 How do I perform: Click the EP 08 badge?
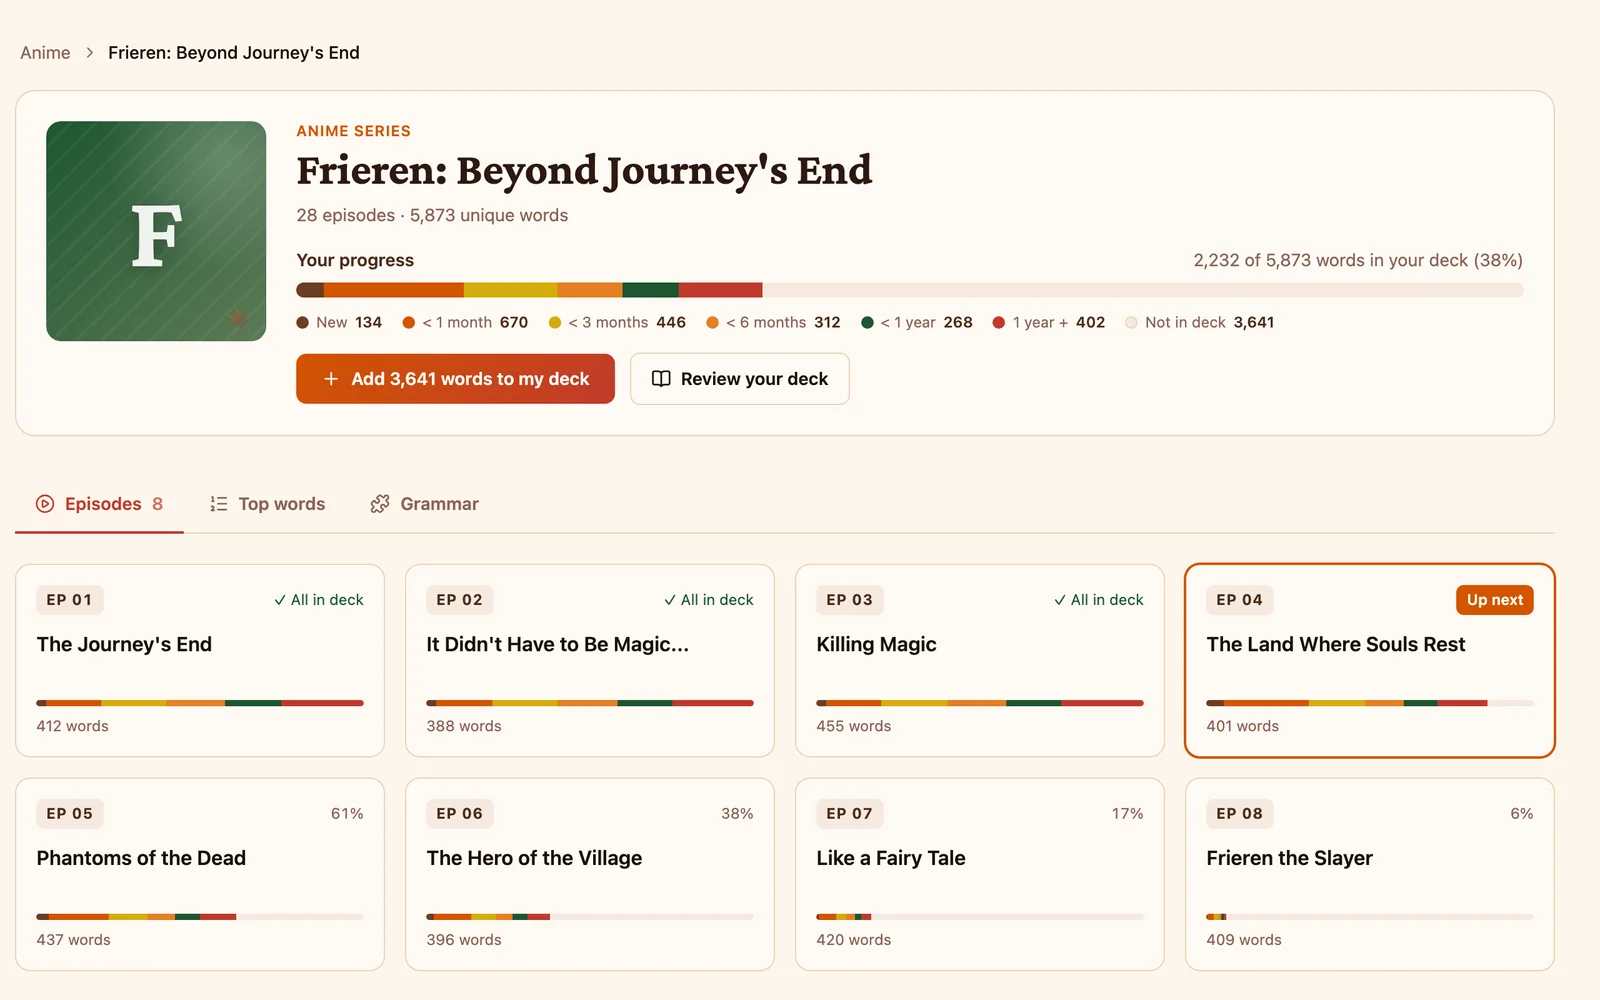coord(1239,814)
